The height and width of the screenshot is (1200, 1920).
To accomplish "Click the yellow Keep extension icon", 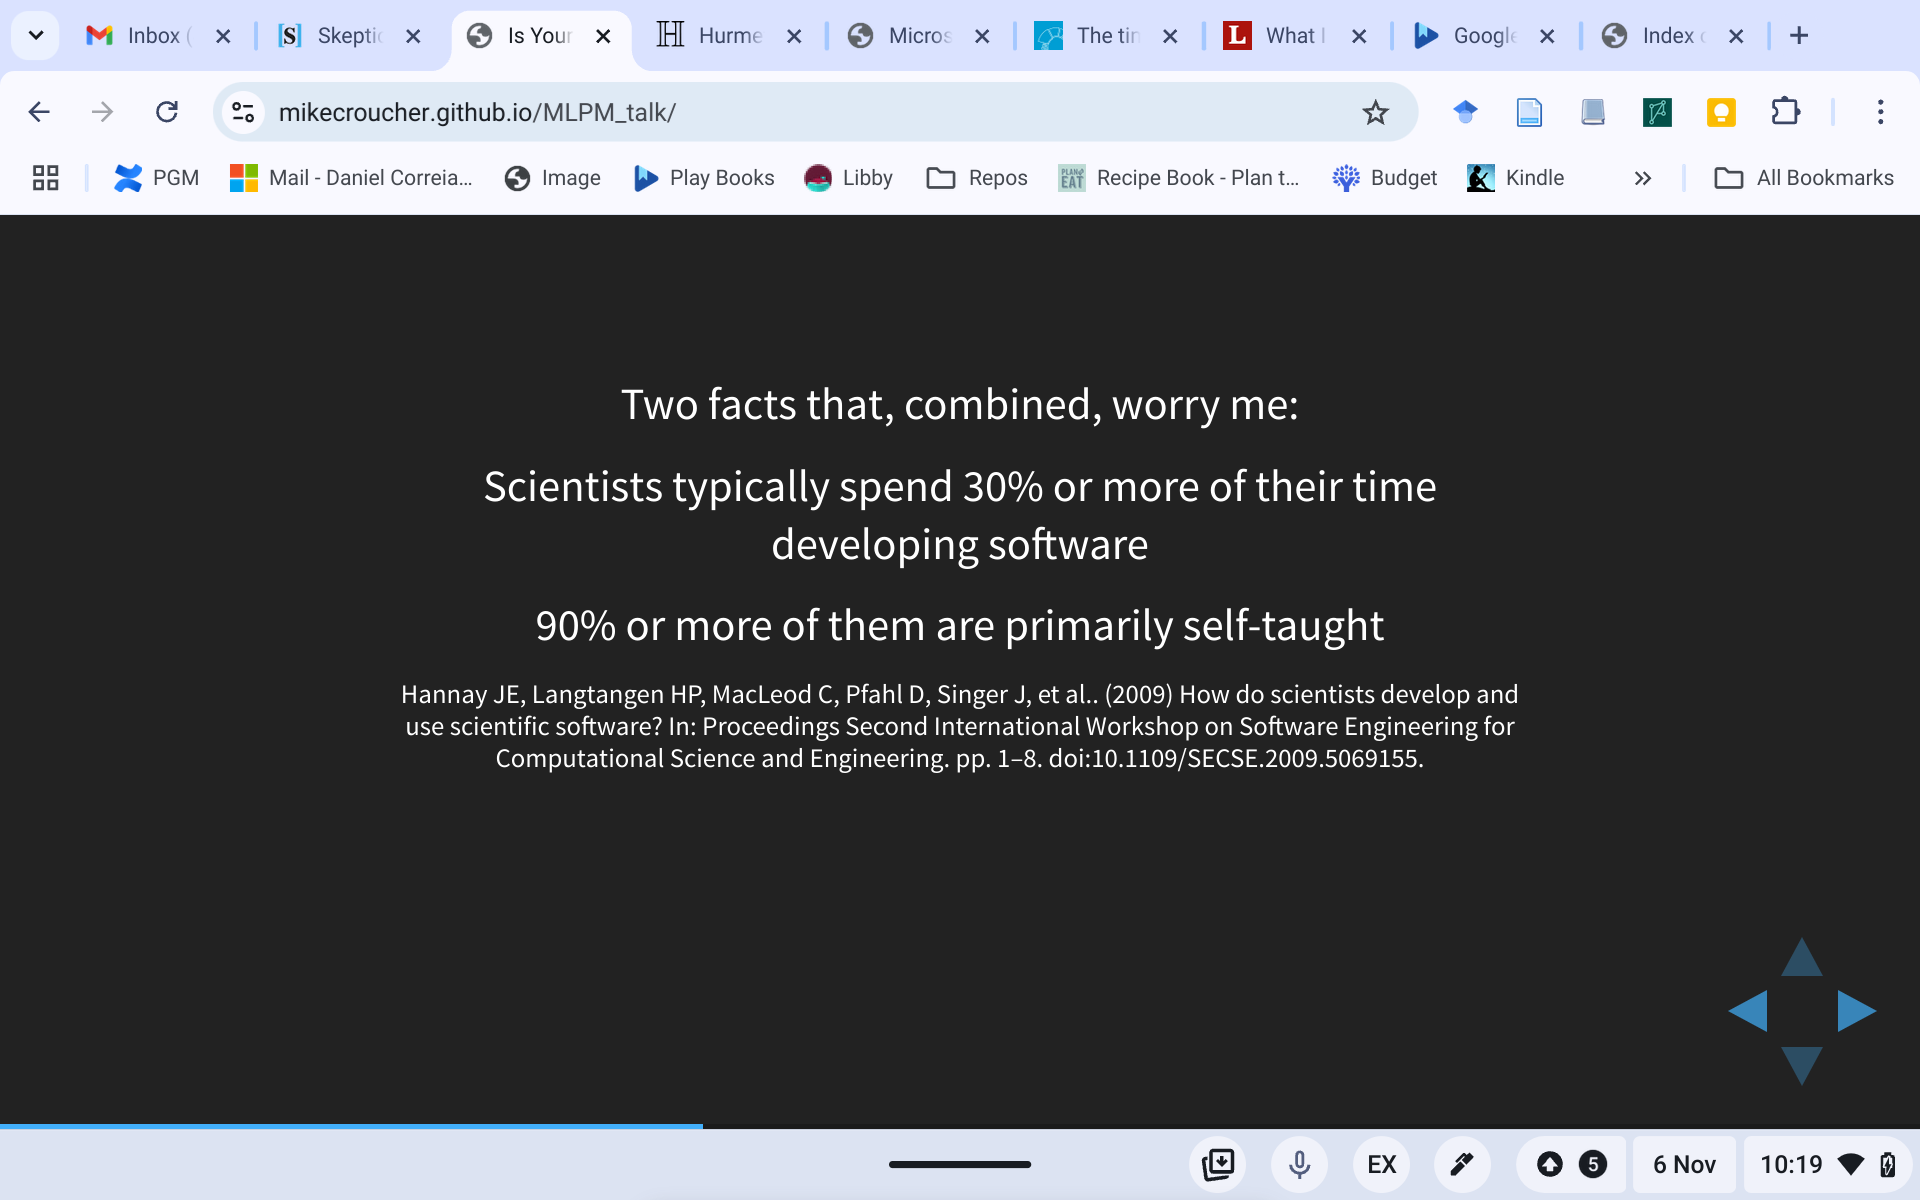I will pos(1721,112).
